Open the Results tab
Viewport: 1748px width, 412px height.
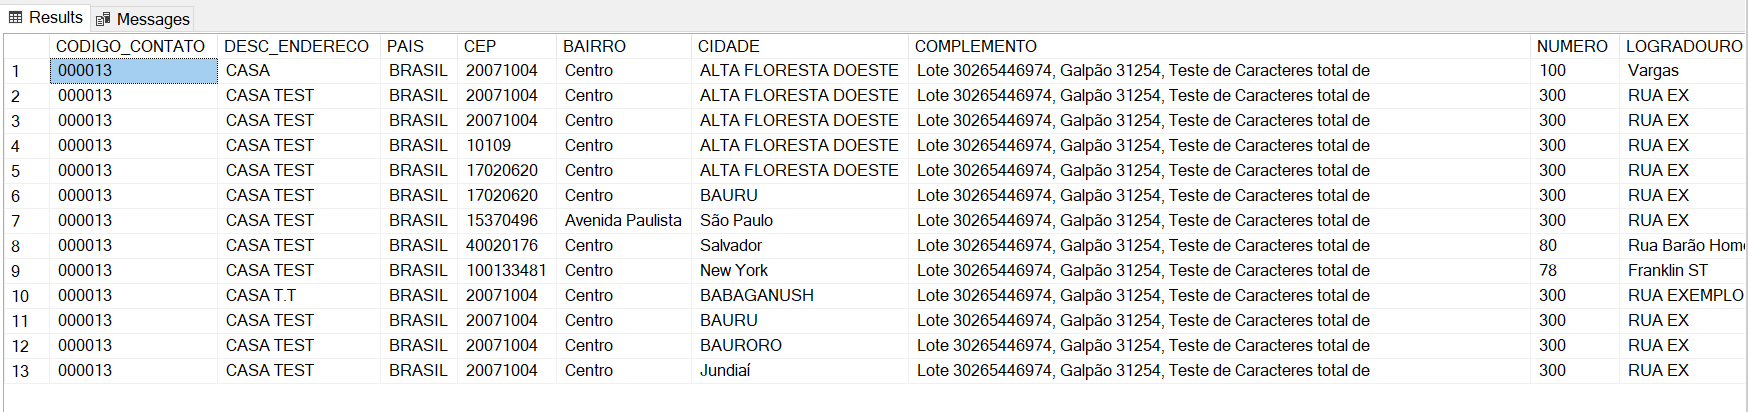[x=46, y=18]
